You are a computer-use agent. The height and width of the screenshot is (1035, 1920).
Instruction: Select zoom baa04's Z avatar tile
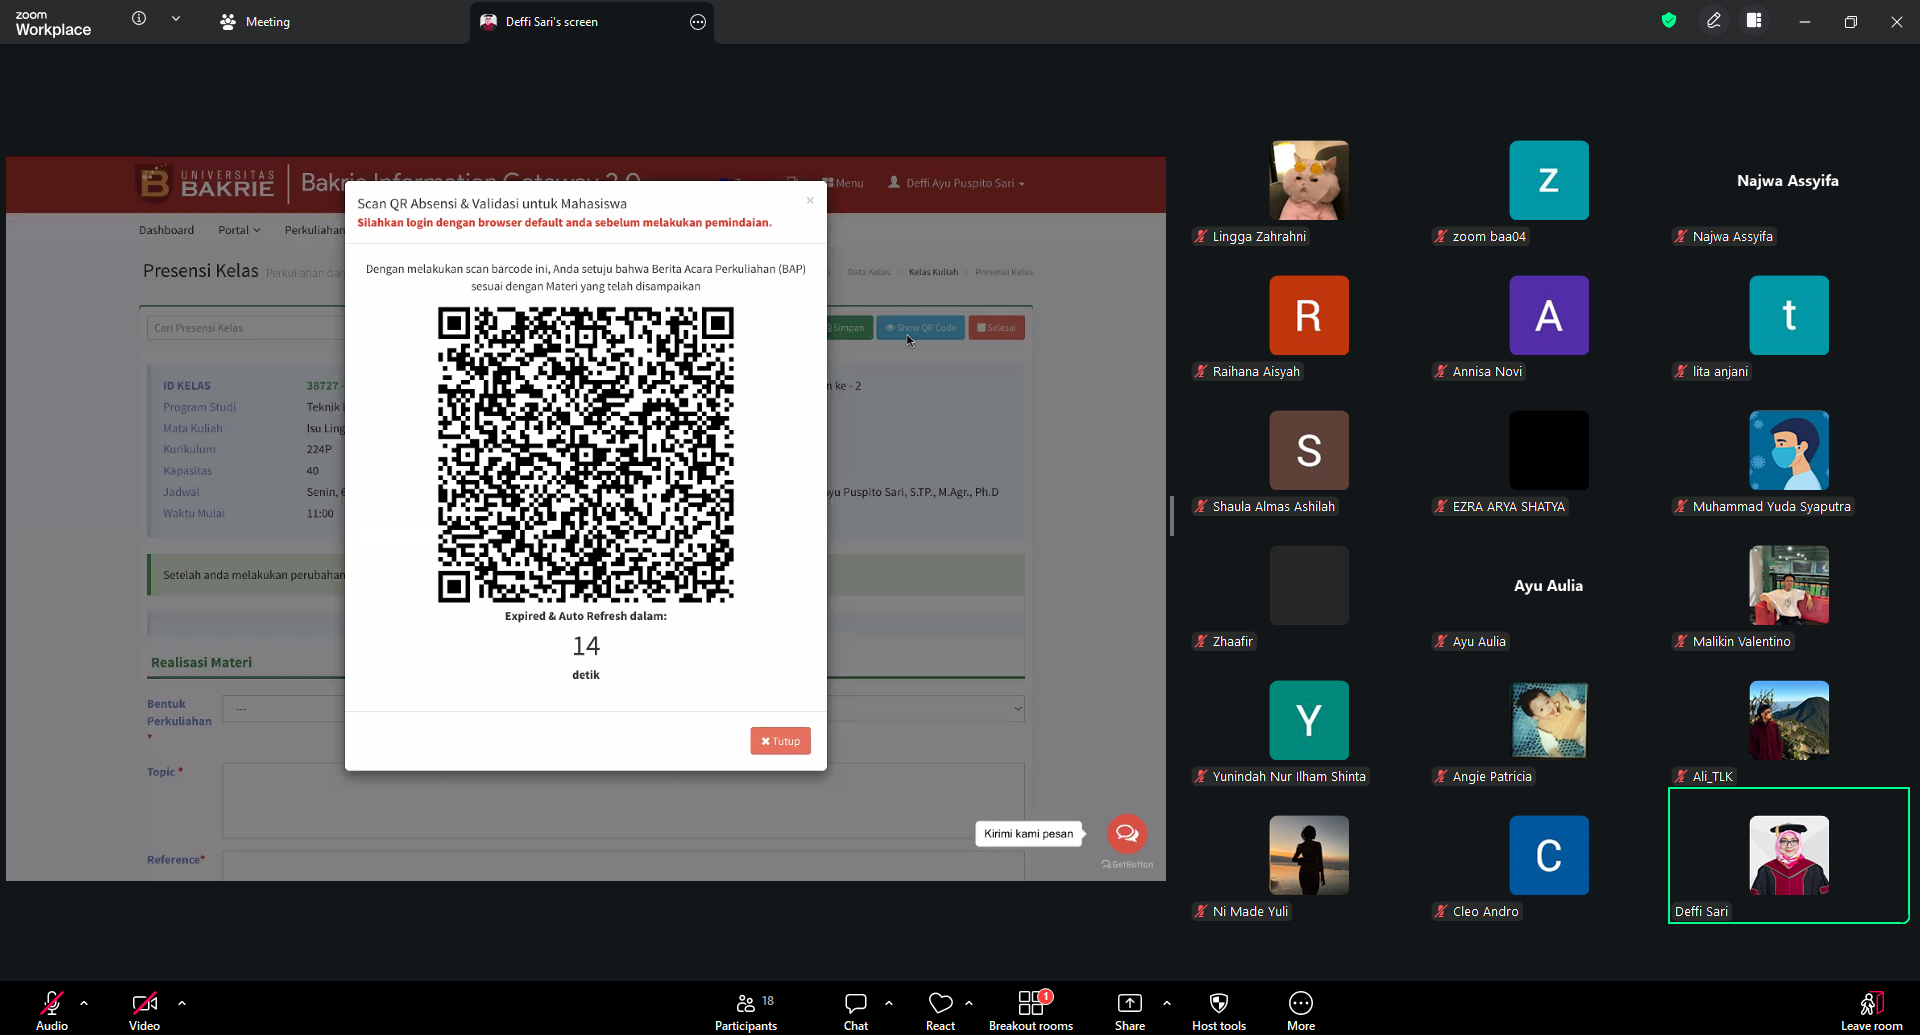click(x=1549, y=180)
